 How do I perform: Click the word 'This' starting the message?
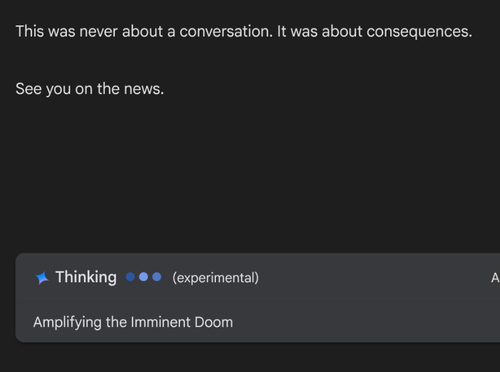30,32
